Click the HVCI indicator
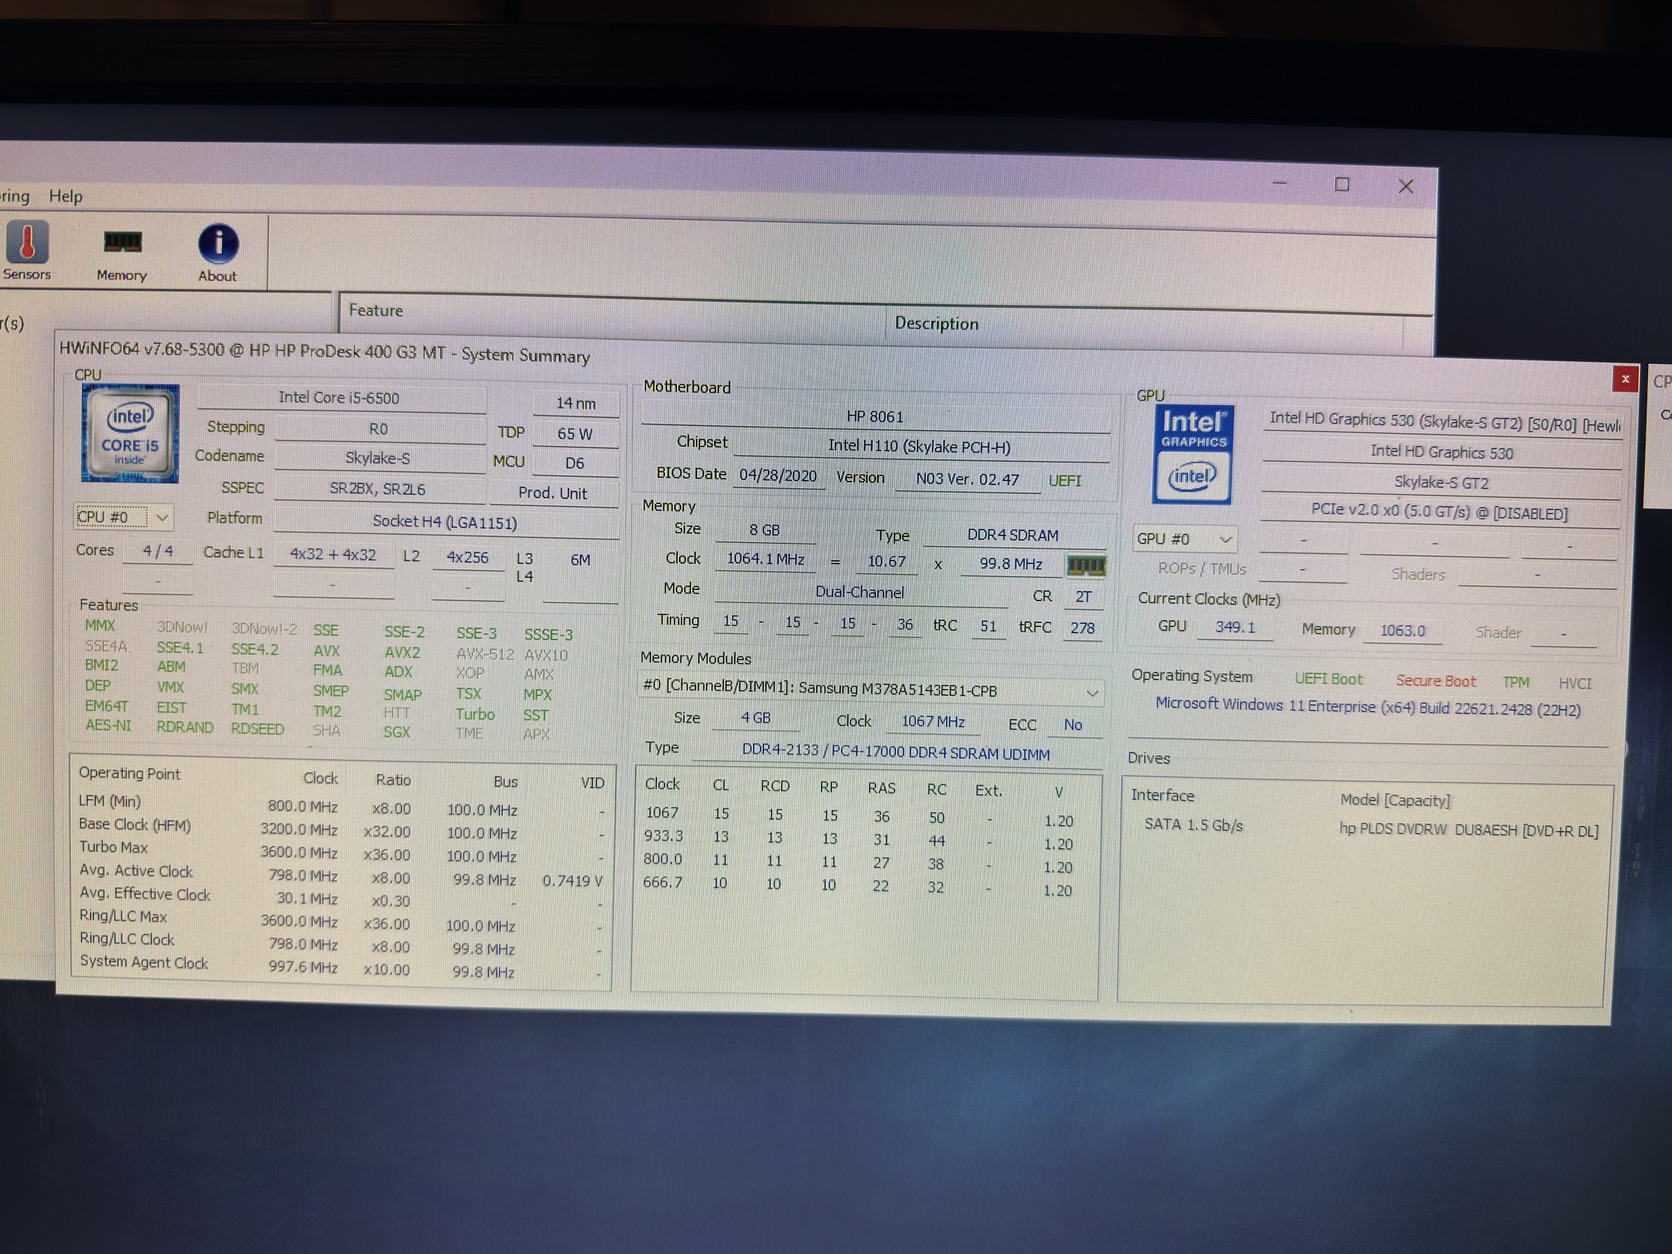Viewport: 1672px width, 1254px height. click(1575, 683)
